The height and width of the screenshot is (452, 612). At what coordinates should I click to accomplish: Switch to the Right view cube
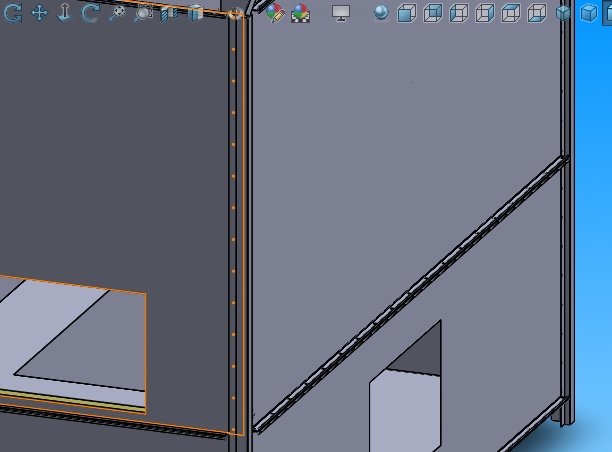(485, 13)
